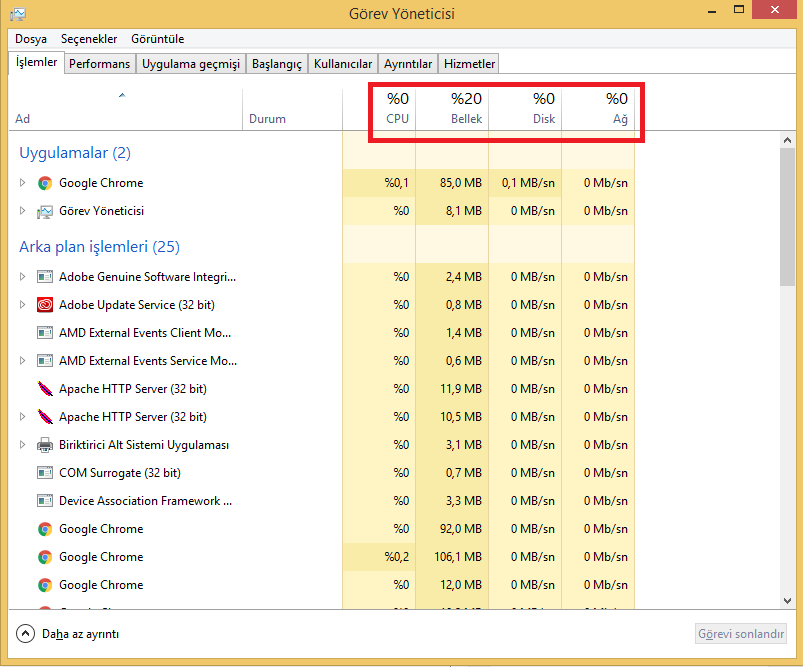
Task: Click the Görev Yöneticisi process icon
Action: [44, 211]
